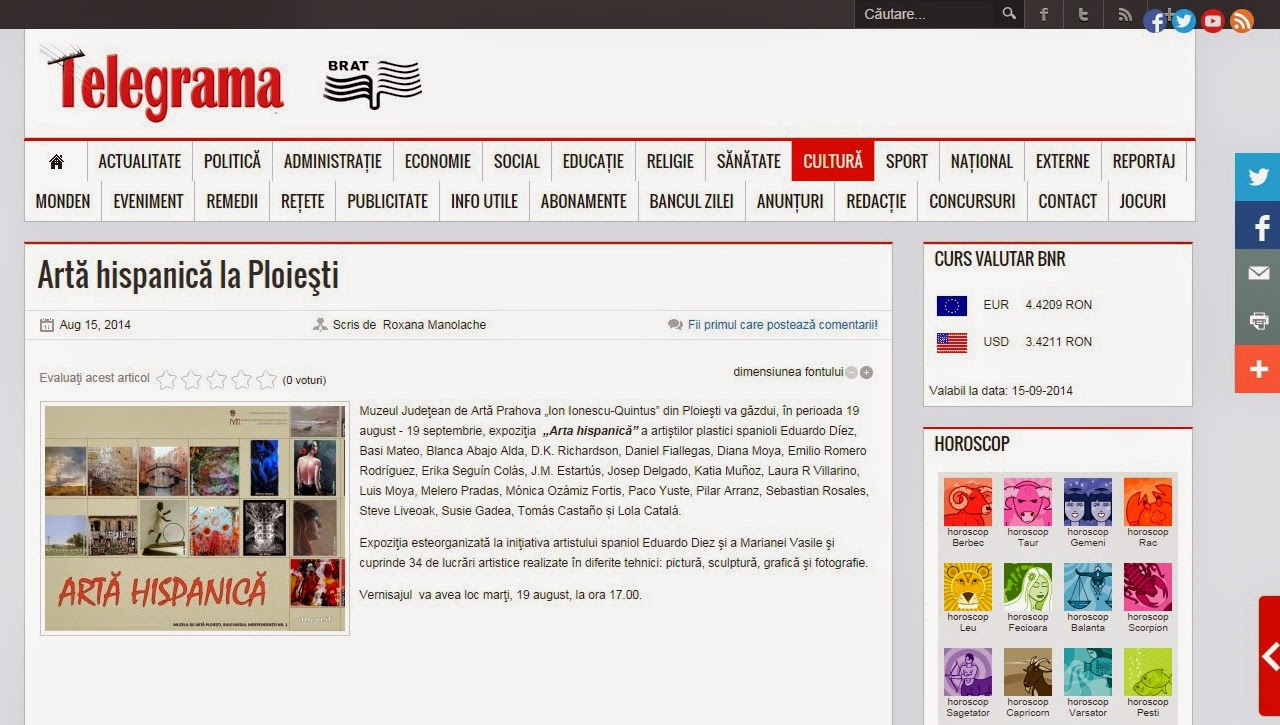Open the BANCUL ZILEI page
Viewport: 1280px width, 725px height.
click(x=692, y=201)
